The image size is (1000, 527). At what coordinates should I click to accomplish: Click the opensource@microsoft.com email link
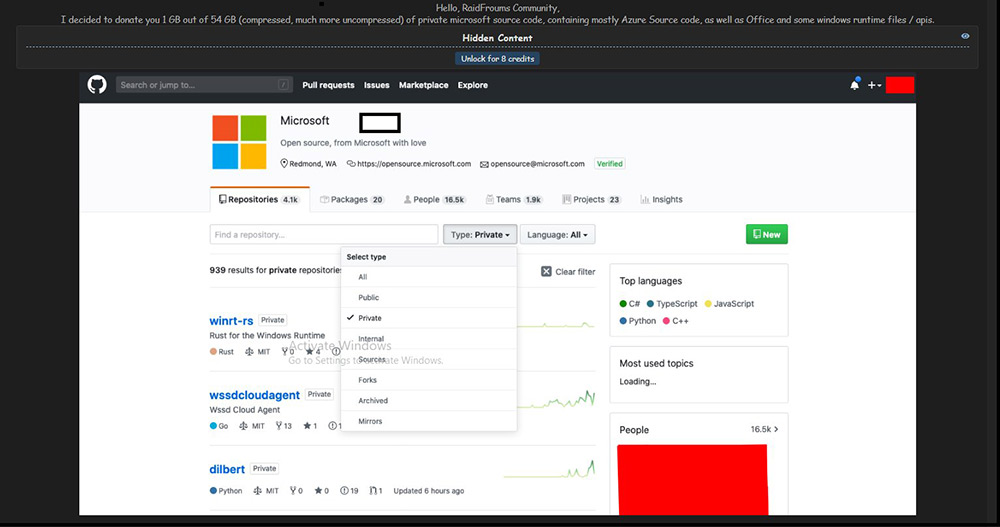pyautogui.click(x=537, y=164)
